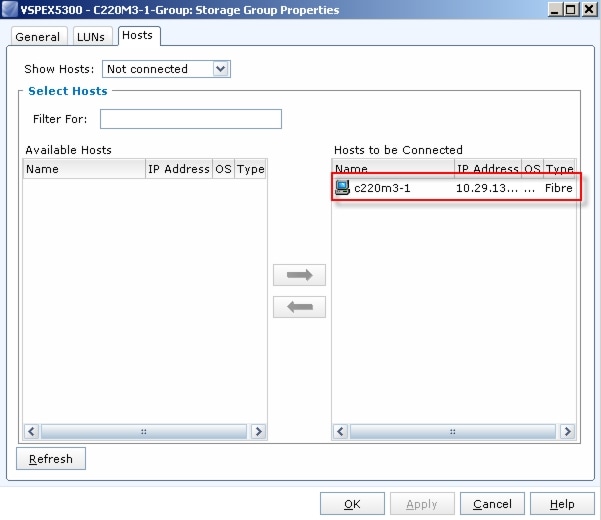Image resolution: width=601 pixels, height=520 pixels.
Task: Close the dialog with the X button
Action: [590, 9]
